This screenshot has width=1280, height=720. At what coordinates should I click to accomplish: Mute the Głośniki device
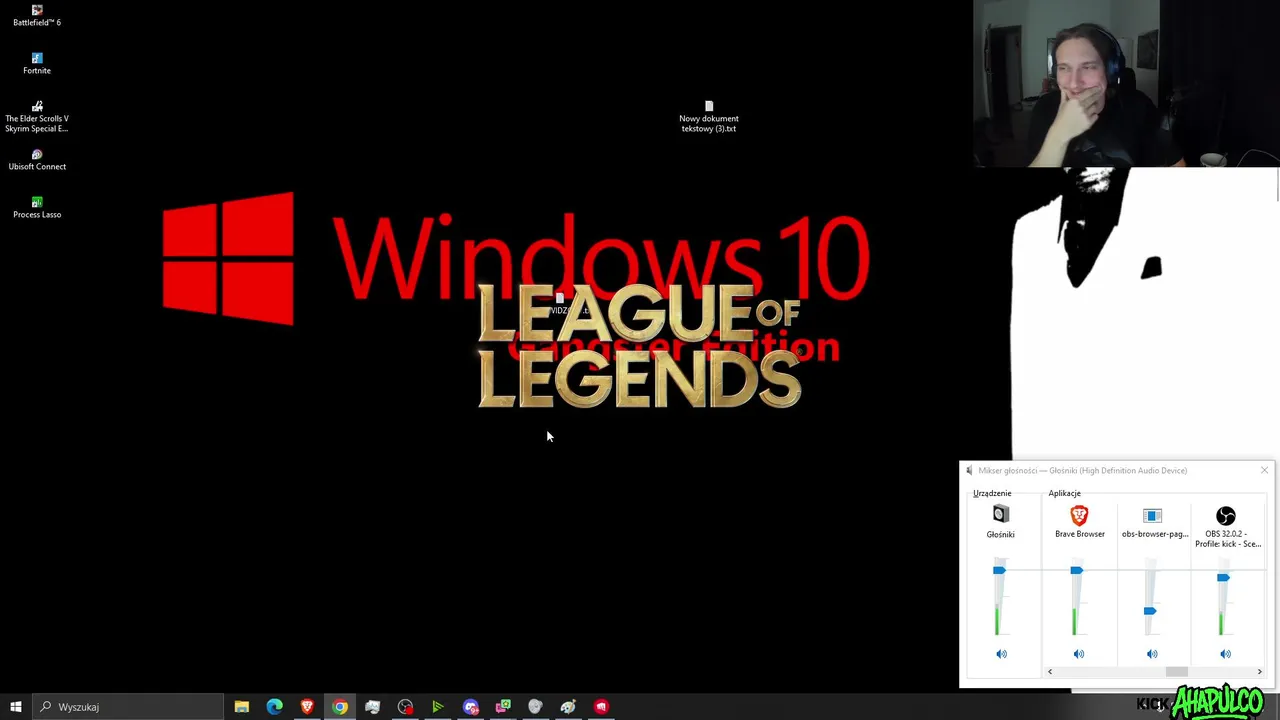(x=1001, y=654)
